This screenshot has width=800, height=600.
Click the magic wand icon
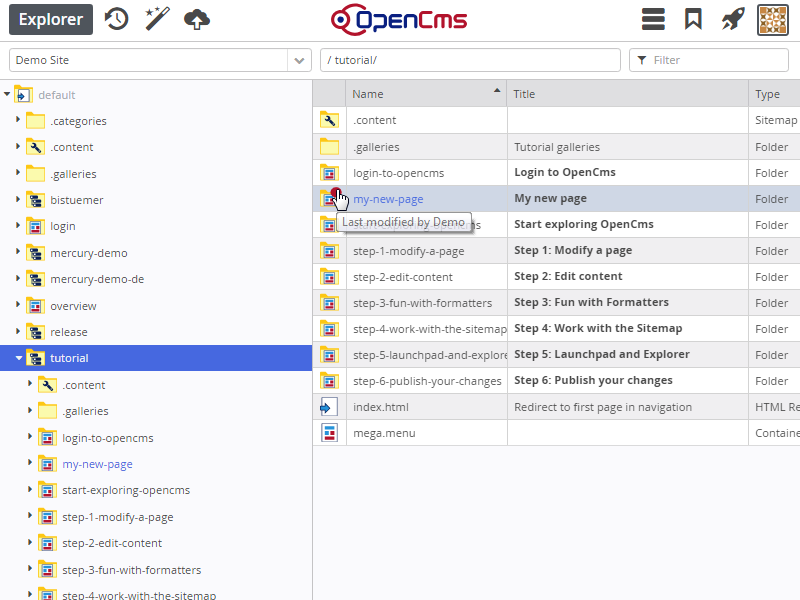(157, 19)
